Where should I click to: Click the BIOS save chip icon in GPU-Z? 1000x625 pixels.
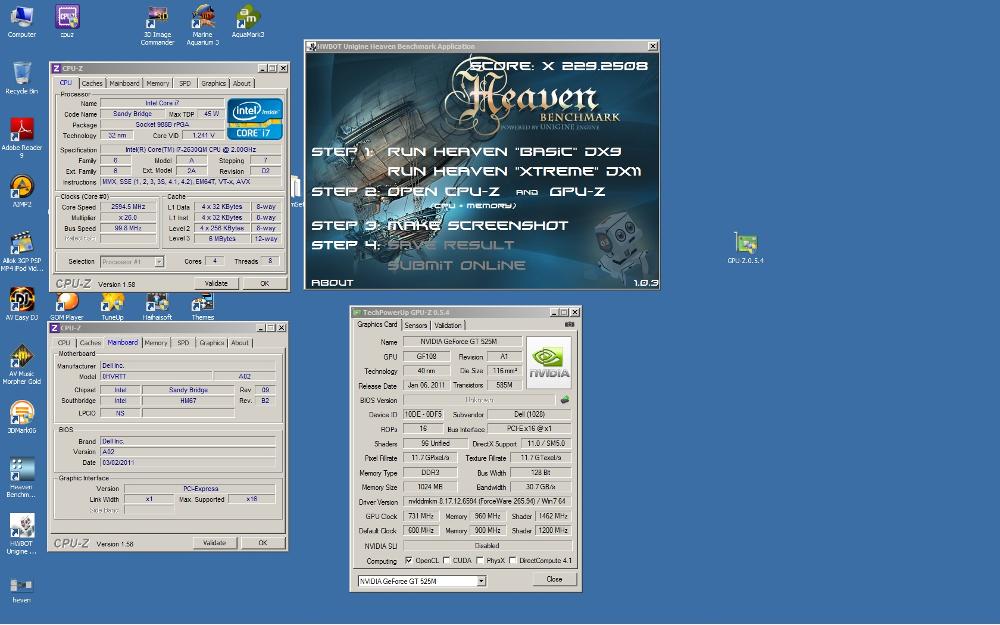point(564,400)
